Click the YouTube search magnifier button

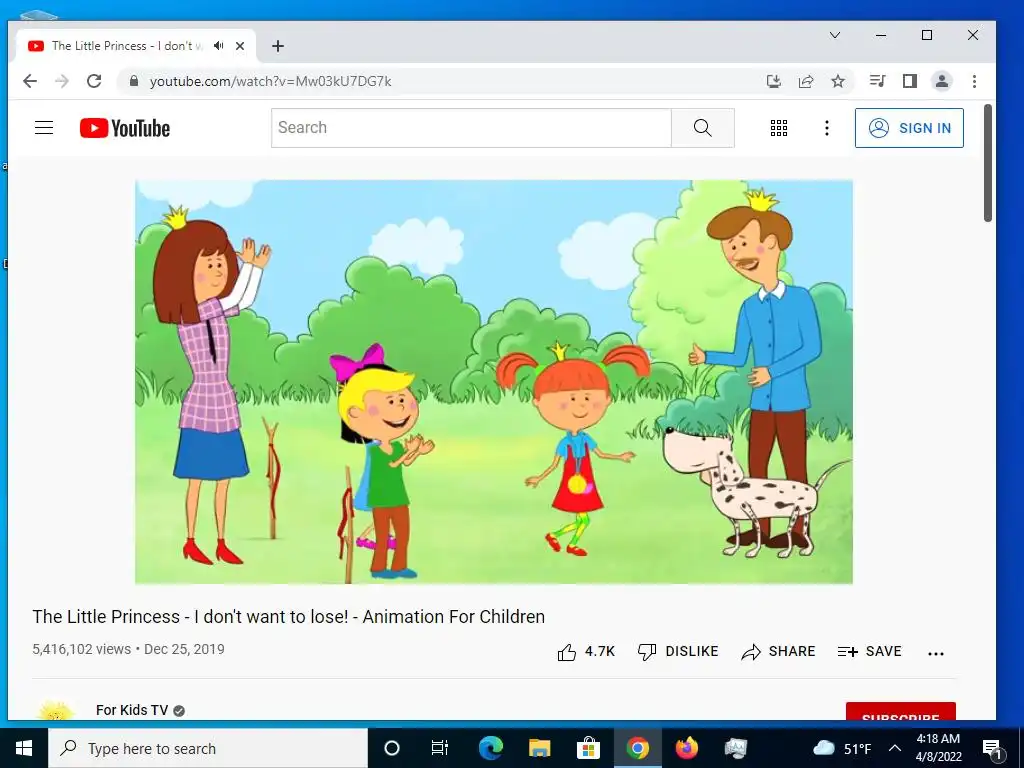(703, 128)
